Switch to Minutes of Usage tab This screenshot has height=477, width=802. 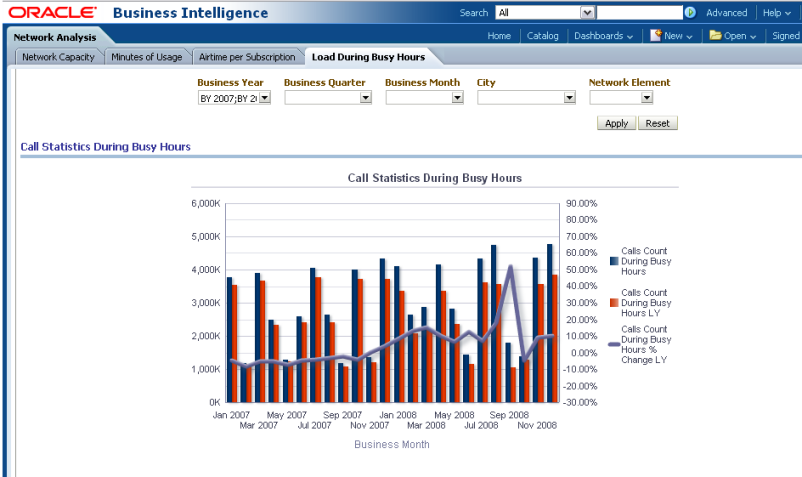[147, 57]
